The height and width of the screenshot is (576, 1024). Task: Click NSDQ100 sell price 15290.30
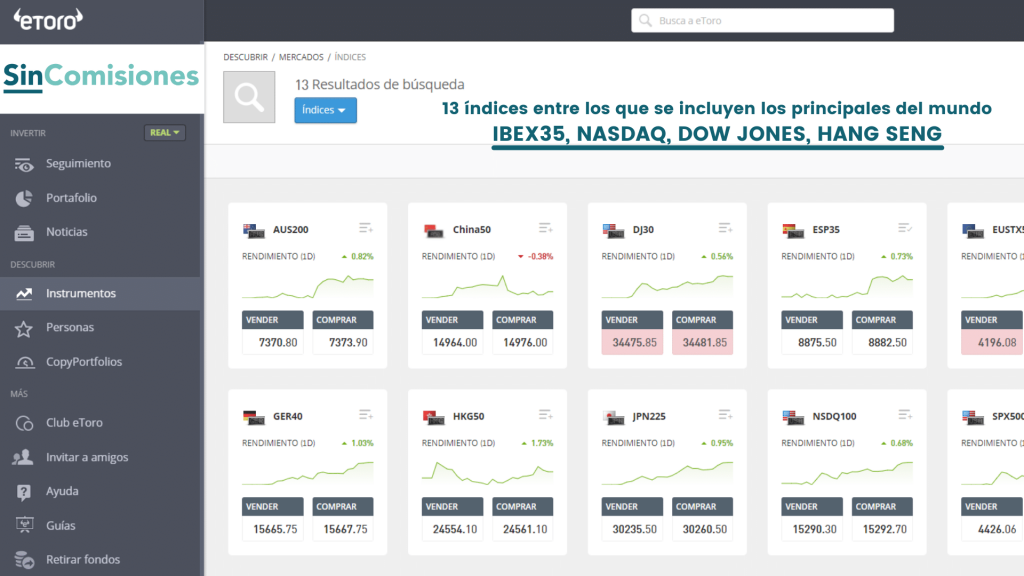coord(812,529)
